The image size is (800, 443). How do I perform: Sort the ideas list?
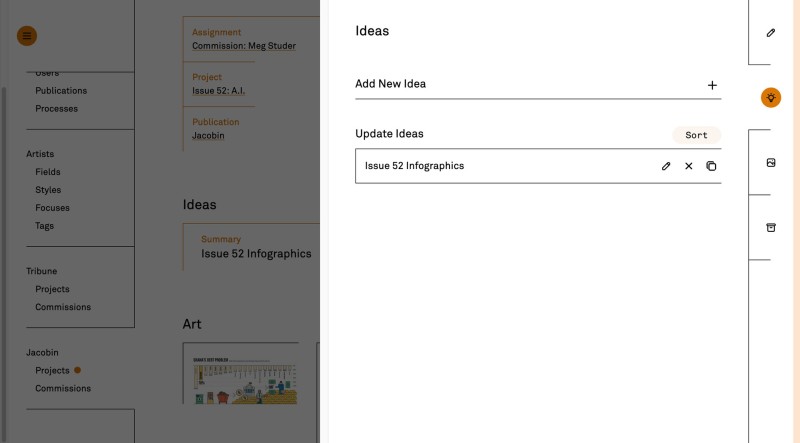pyautogui.click(x=696, y=135)
